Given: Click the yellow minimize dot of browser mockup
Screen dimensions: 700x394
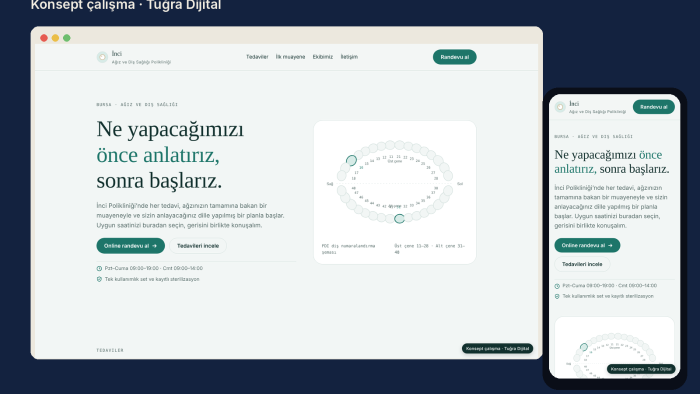Looking at the screenshot, I should pyautogui.click(x=55, y=38).
